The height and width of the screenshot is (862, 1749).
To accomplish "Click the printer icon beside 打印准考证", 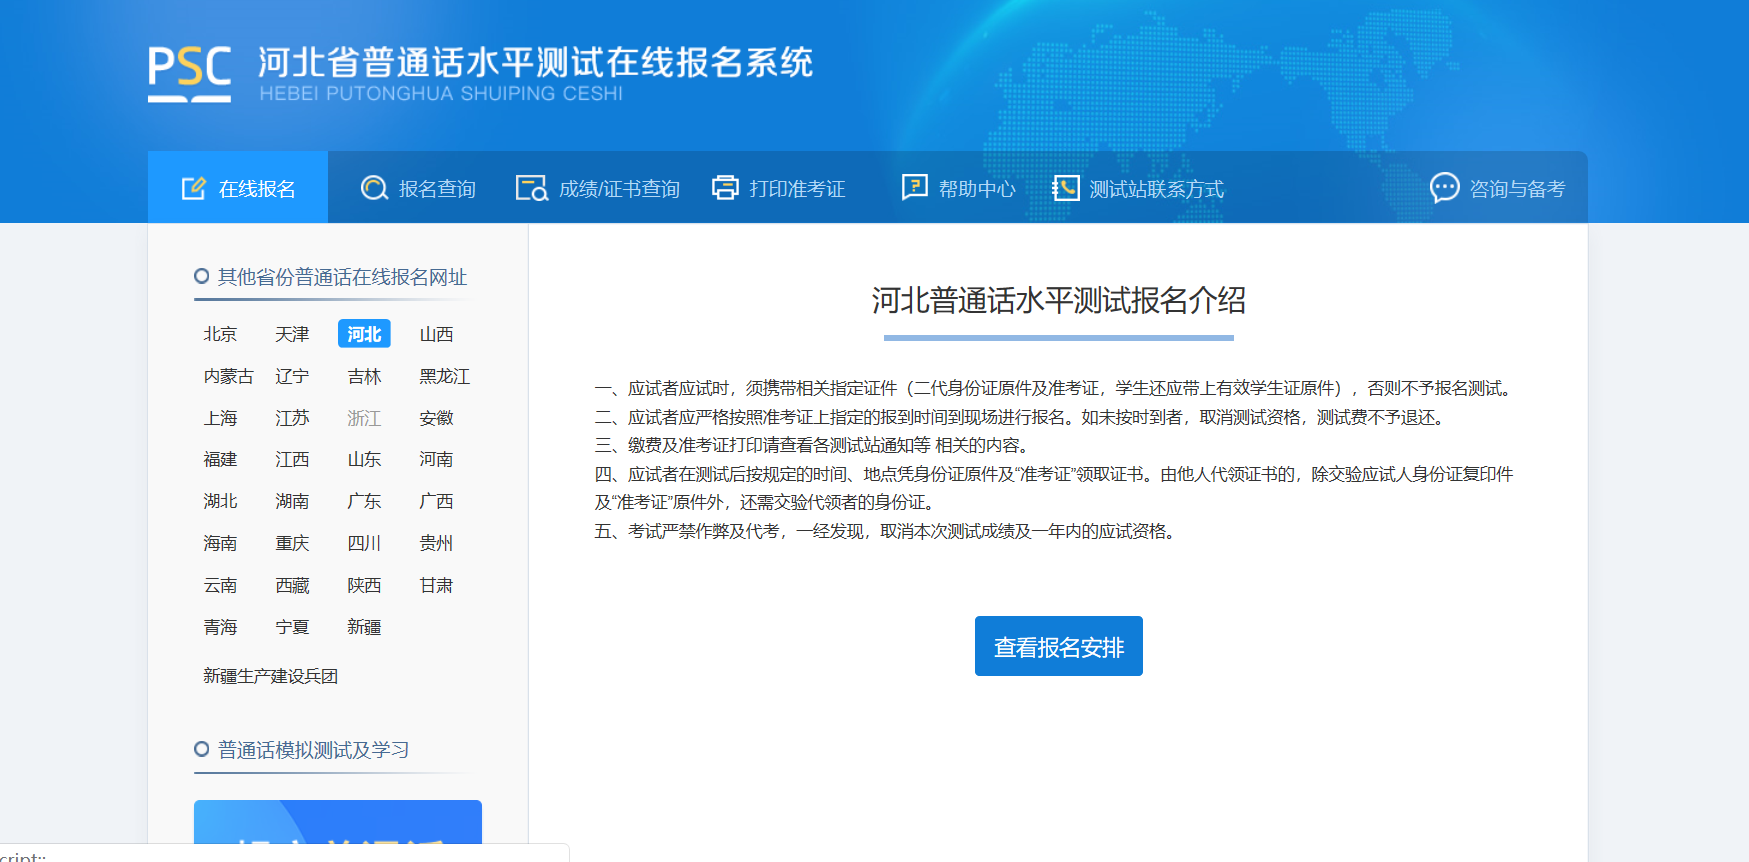I will pyautogui.click(x=725, y=188).
